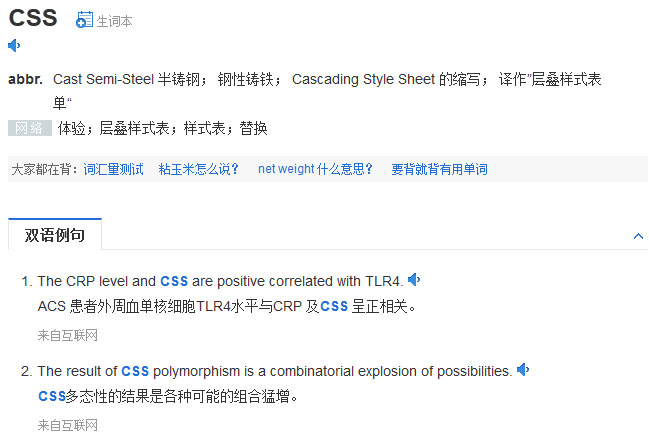Switch to the 双语例句 tab
The height and width of the screenshot is (439, 649).
[55, 235]
